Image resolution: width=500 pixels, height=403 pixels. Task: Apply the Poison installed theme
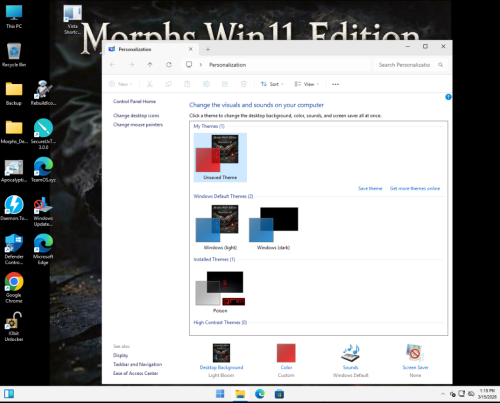coord(220,292)
